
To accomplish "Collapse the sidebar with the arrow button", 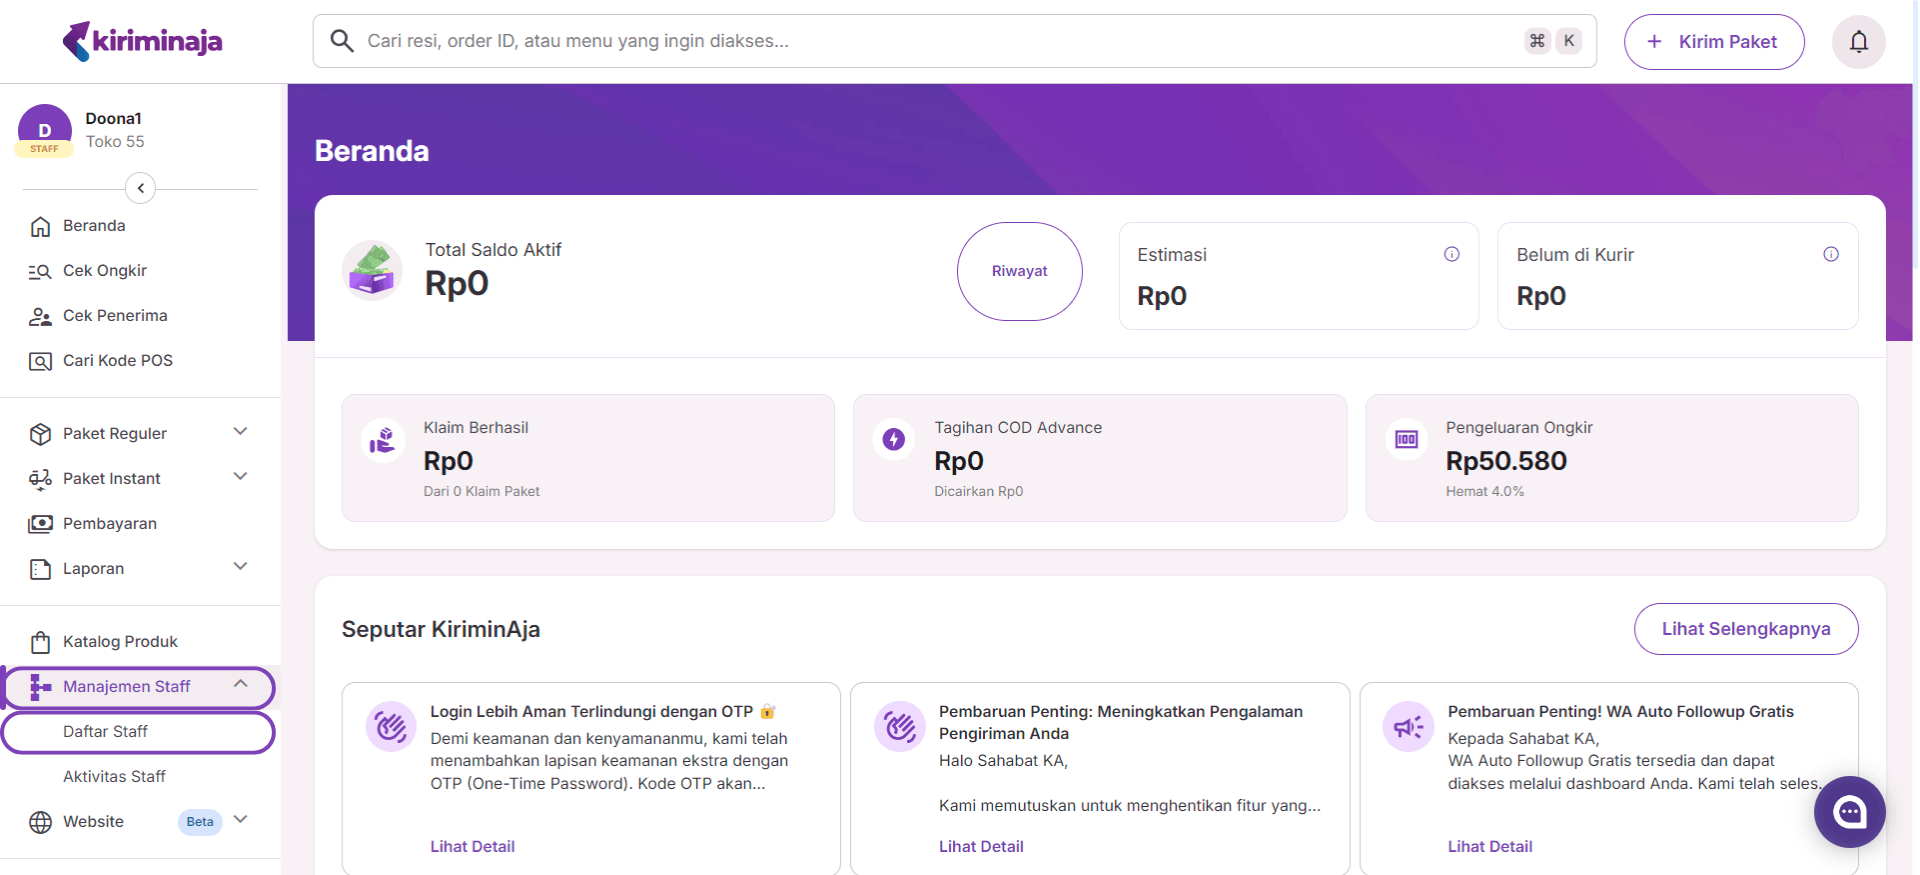I will point(141,188).
